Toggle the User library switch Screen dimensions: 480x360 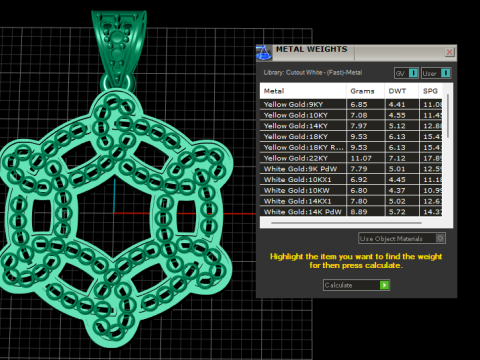click(436, 73)
